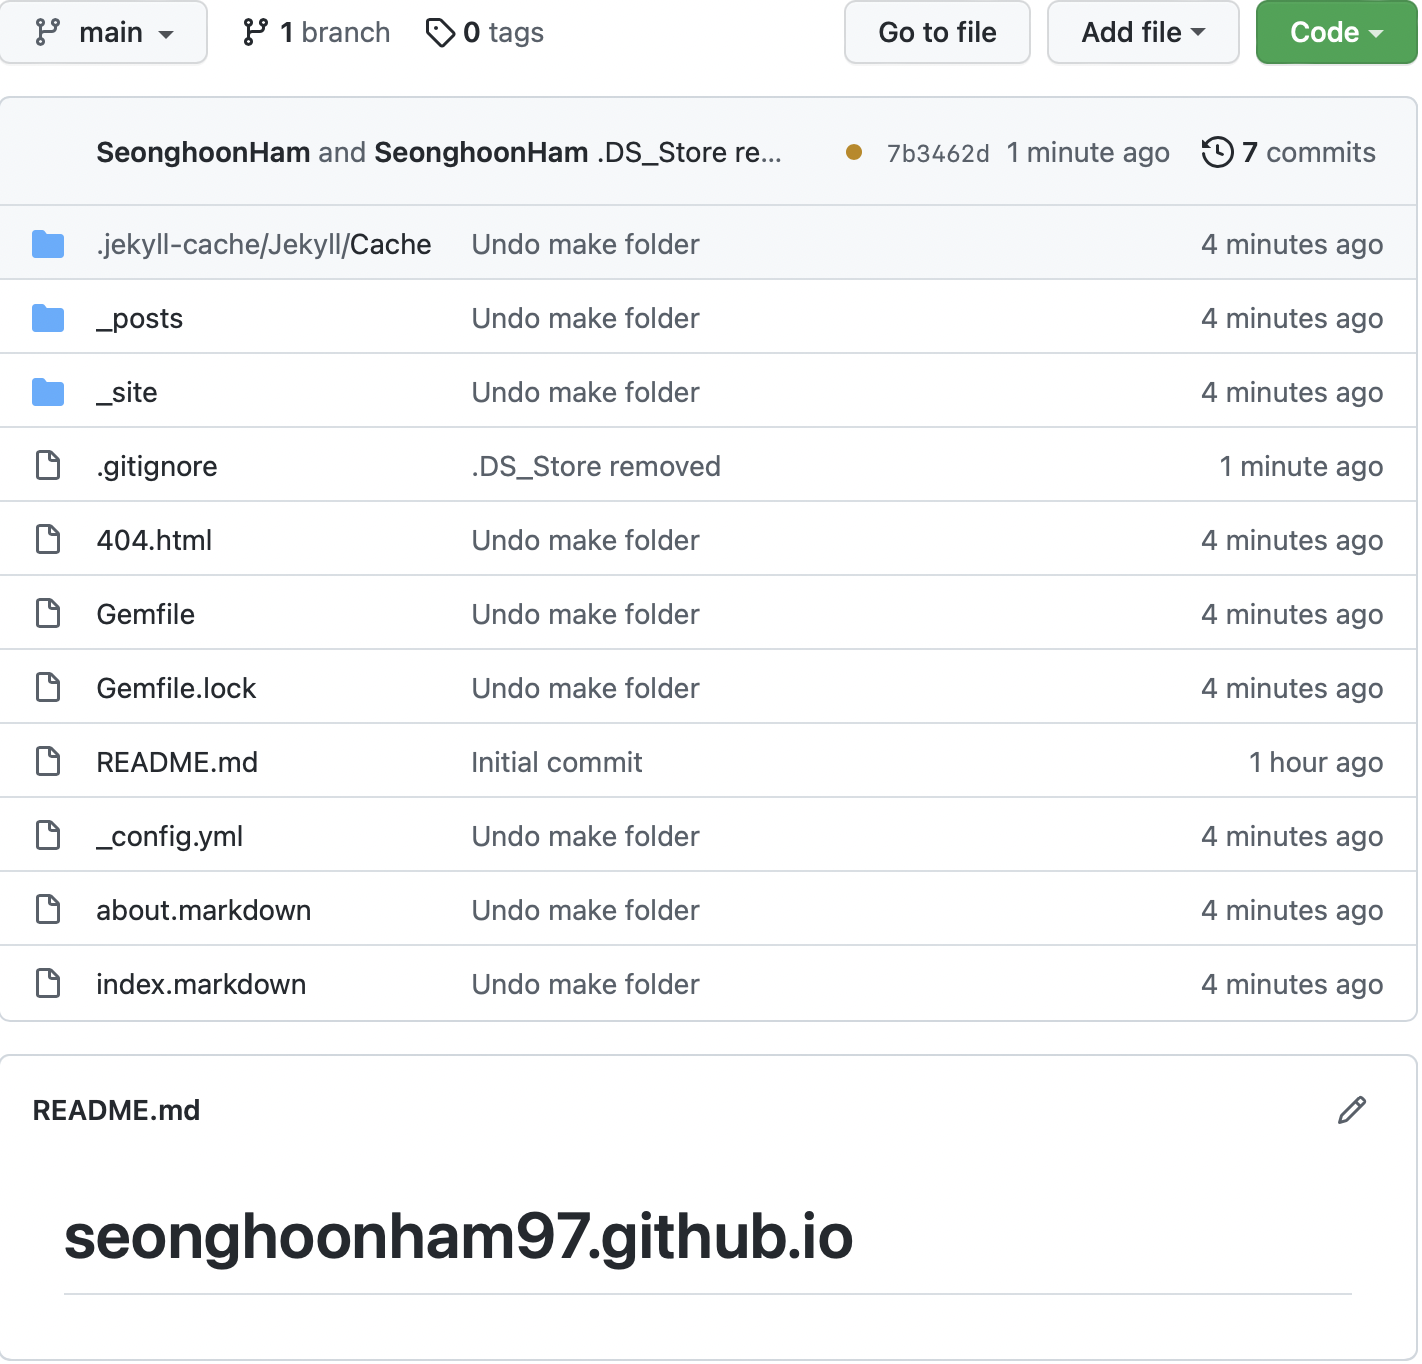Screen dimensions: 1422x1364
Task: Click the 1 hour ago timestamp
Action: click(x=1316, y=762)
